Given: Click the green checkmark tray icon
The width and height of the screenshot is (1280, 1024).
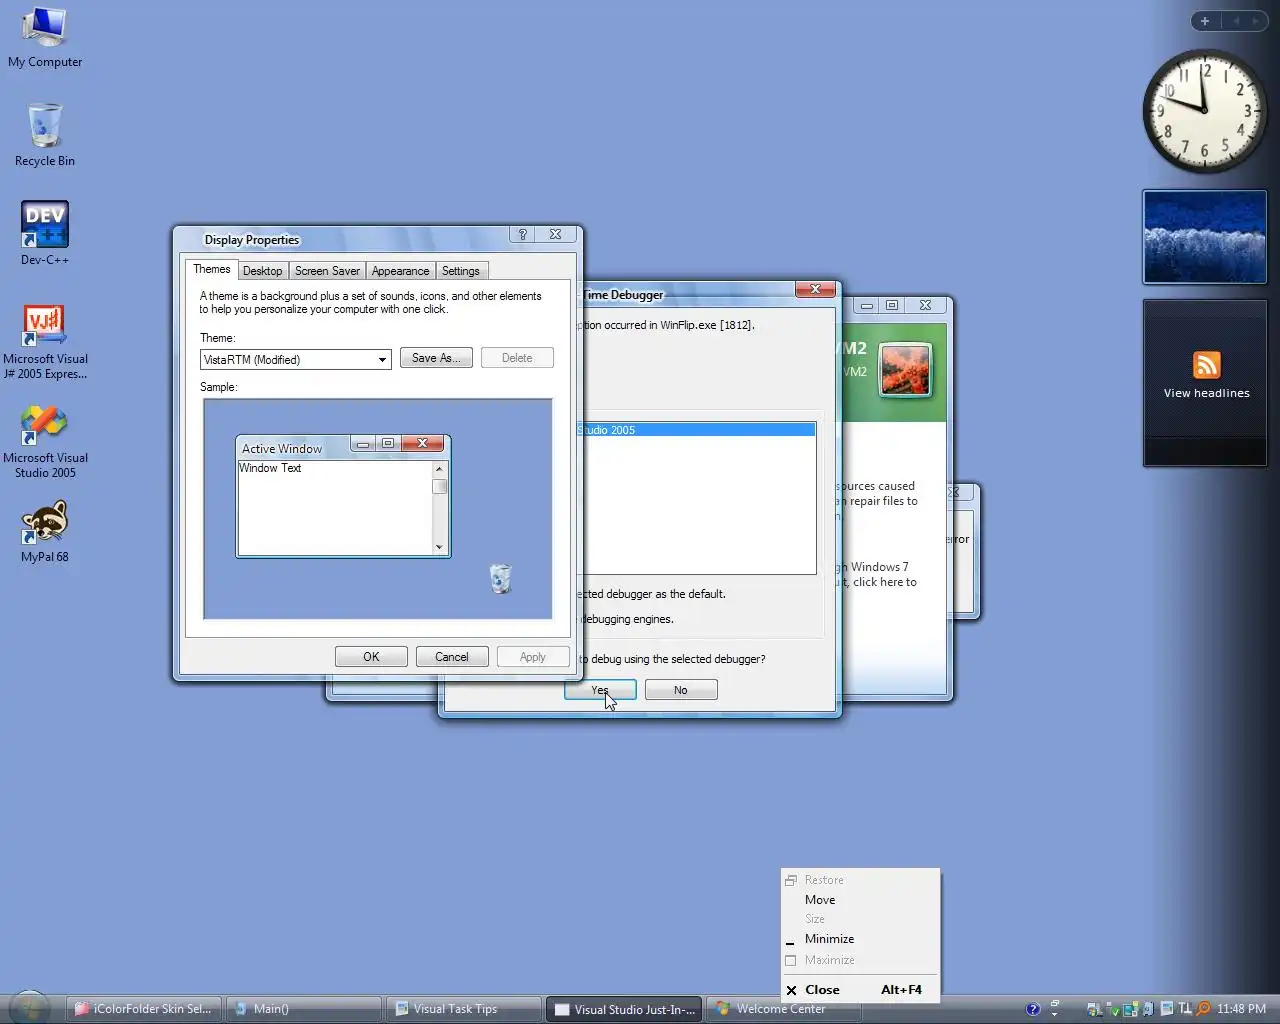Looking at the screenshot, I should click(x=1113, y=1010).
